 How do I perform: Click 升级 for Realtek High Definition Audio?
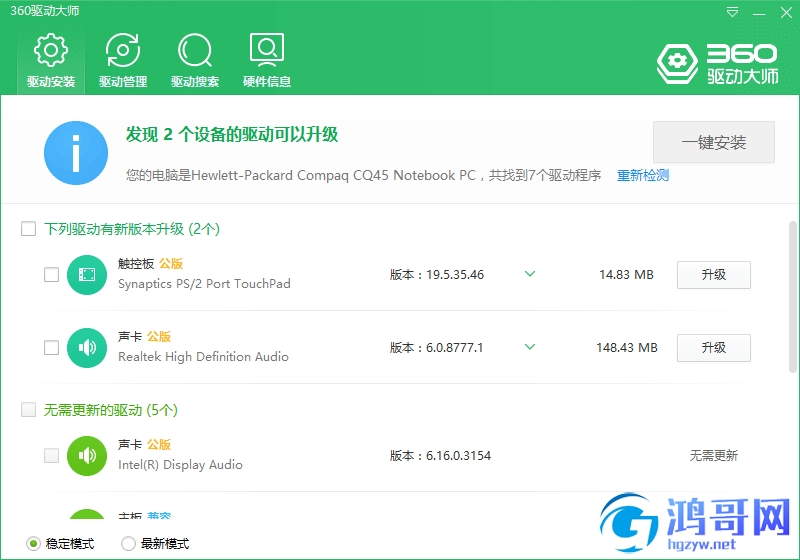click(714, 348)
